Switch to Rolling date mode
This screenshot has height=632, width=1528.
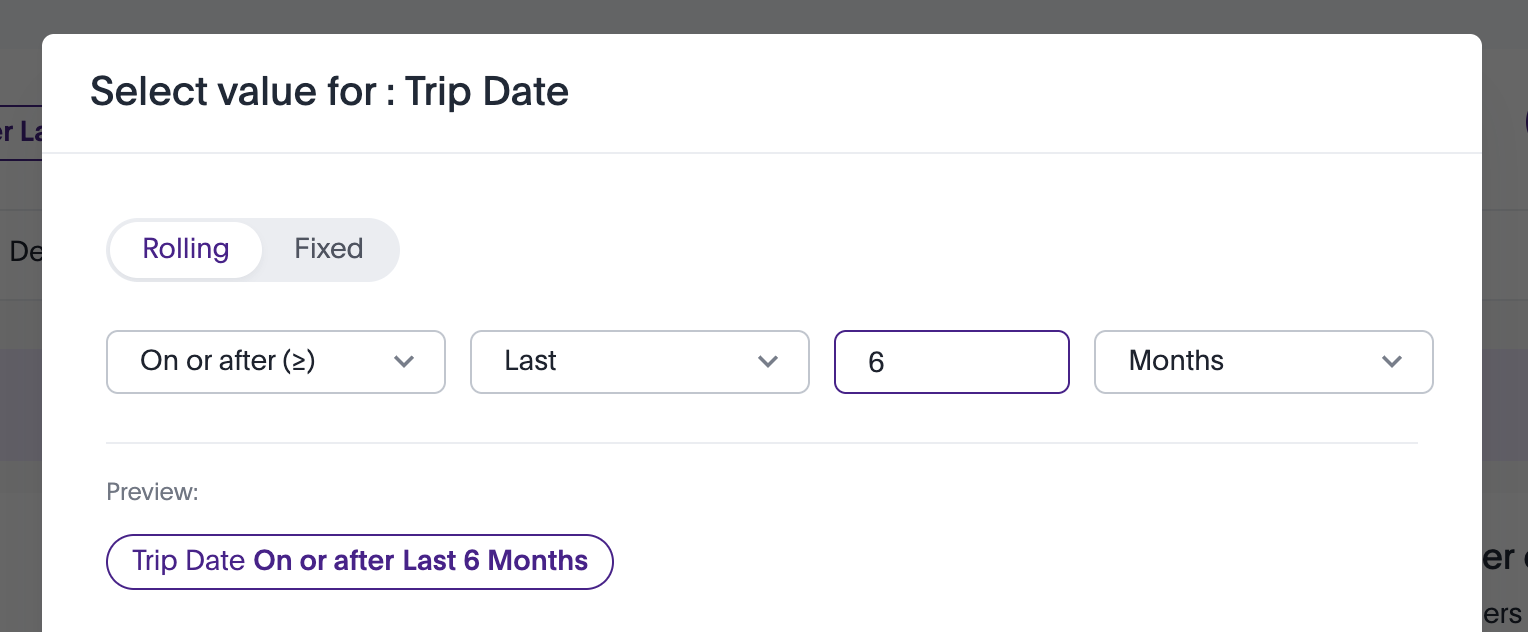[x=186, y=249]
